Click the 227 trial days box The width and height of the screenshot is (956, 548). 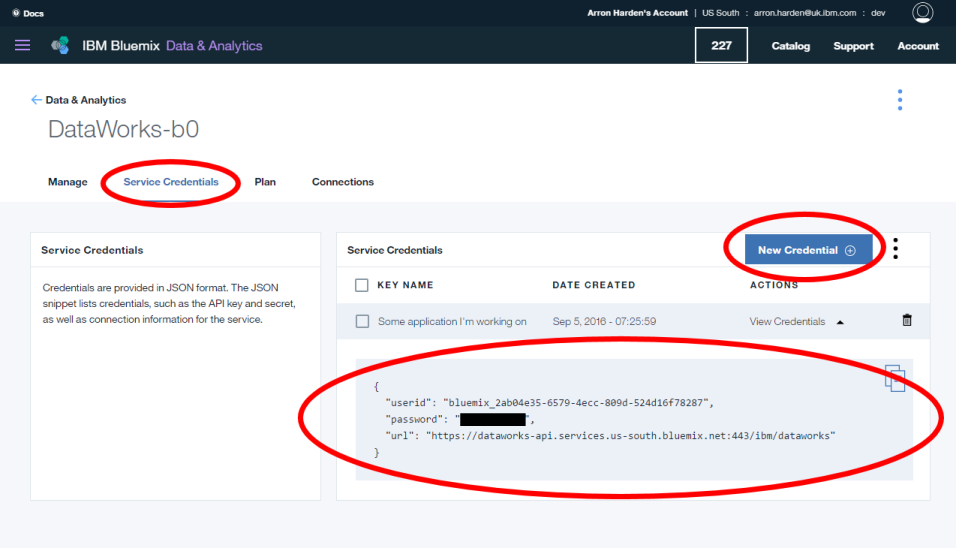tap(721, 45)
